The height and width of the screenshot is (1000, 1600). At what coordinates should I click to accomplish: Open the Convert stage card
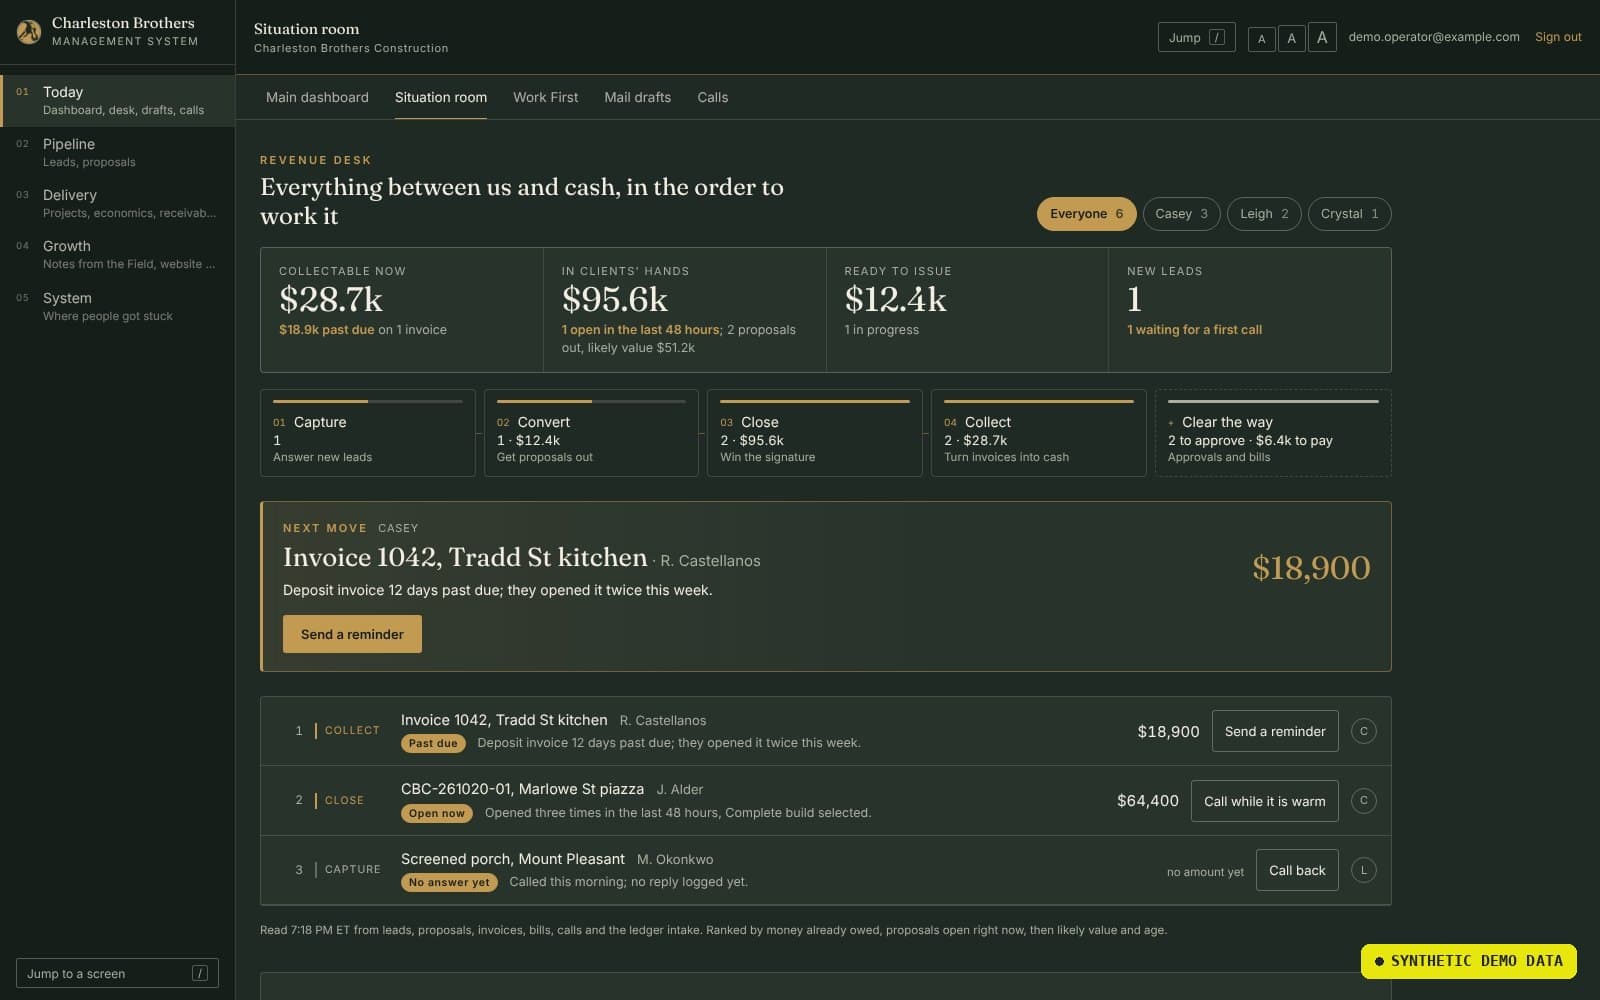coord(591,433)
